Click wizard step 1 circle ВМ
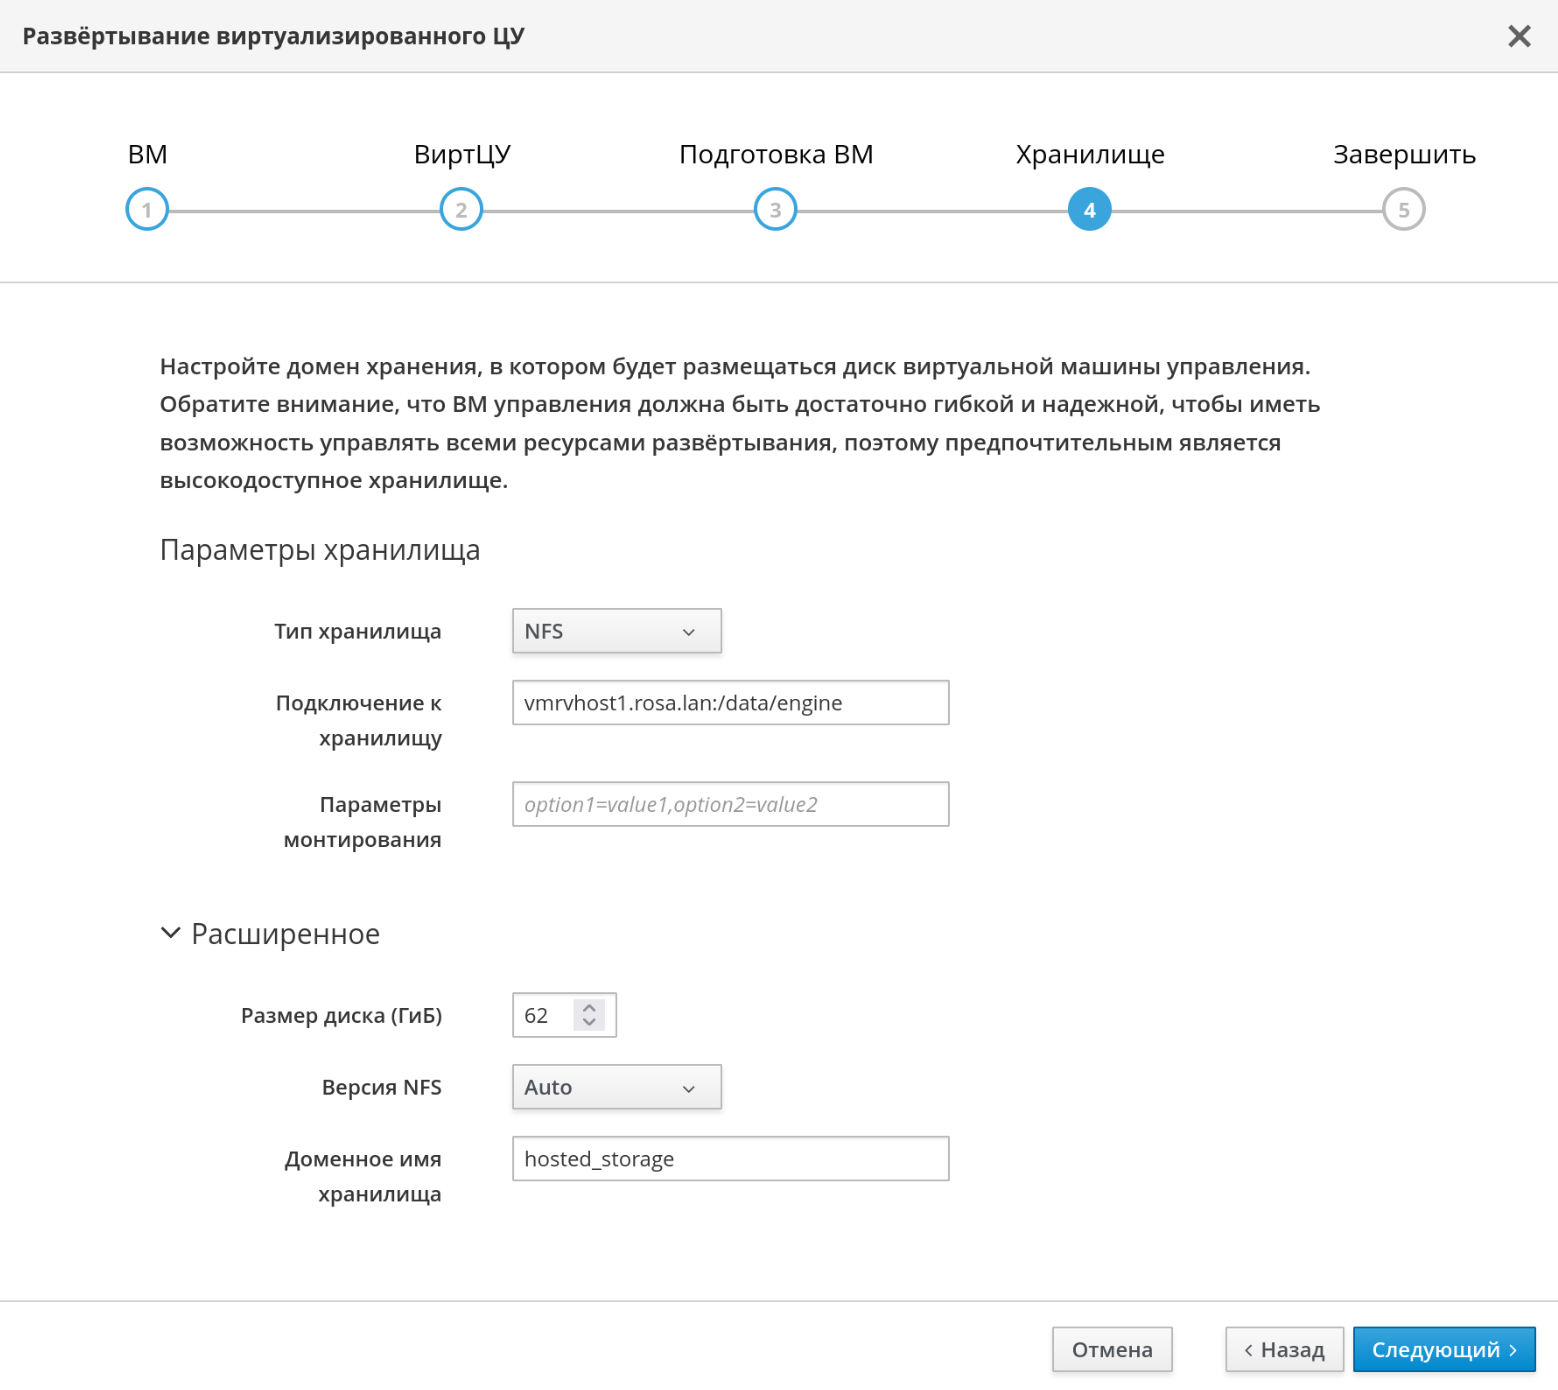 [x=147, y=210]
